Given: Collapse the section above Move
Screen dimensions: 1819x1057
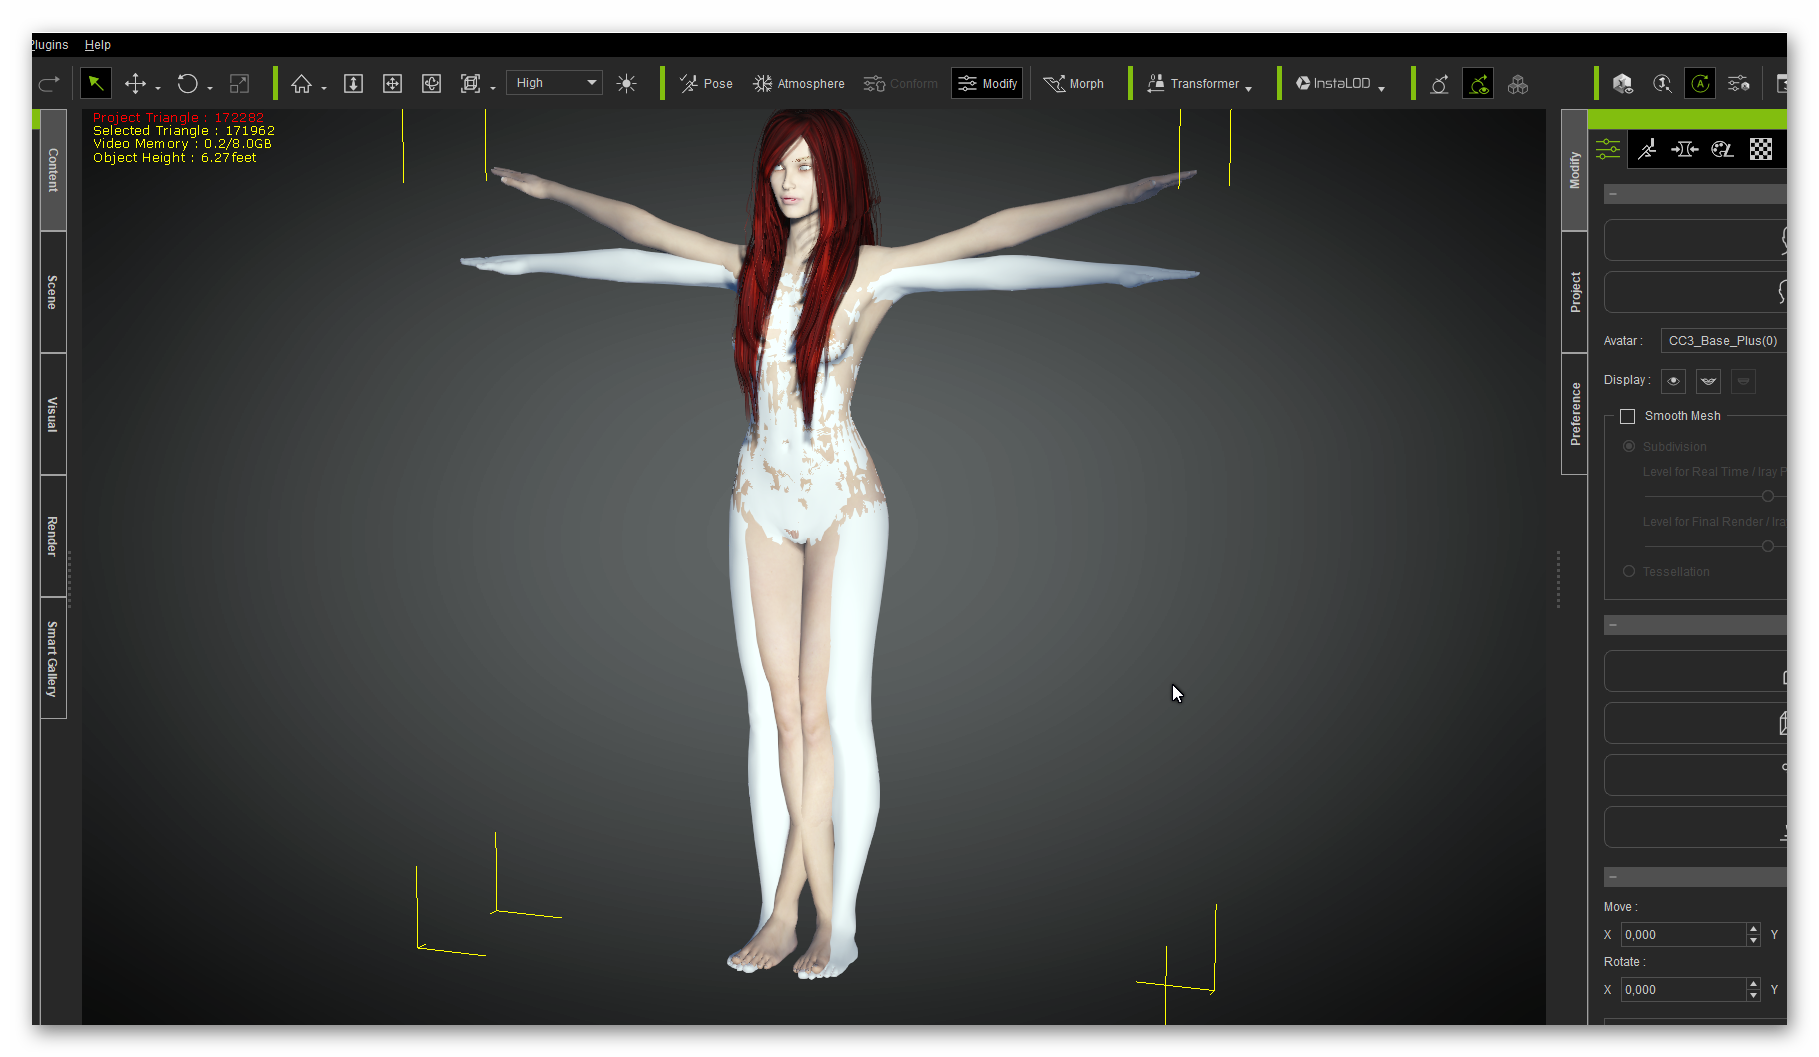Looking at the screenshot, I should click(x=1613, y=877).
